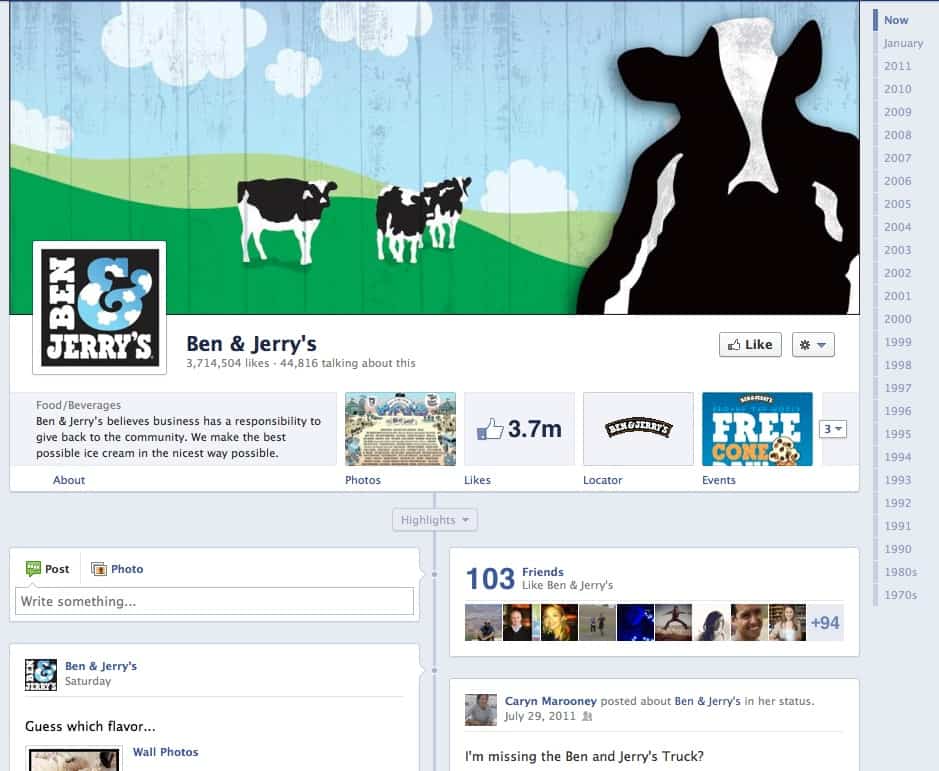Open Caryn Marooney's profile link

(x=550, y=701)
